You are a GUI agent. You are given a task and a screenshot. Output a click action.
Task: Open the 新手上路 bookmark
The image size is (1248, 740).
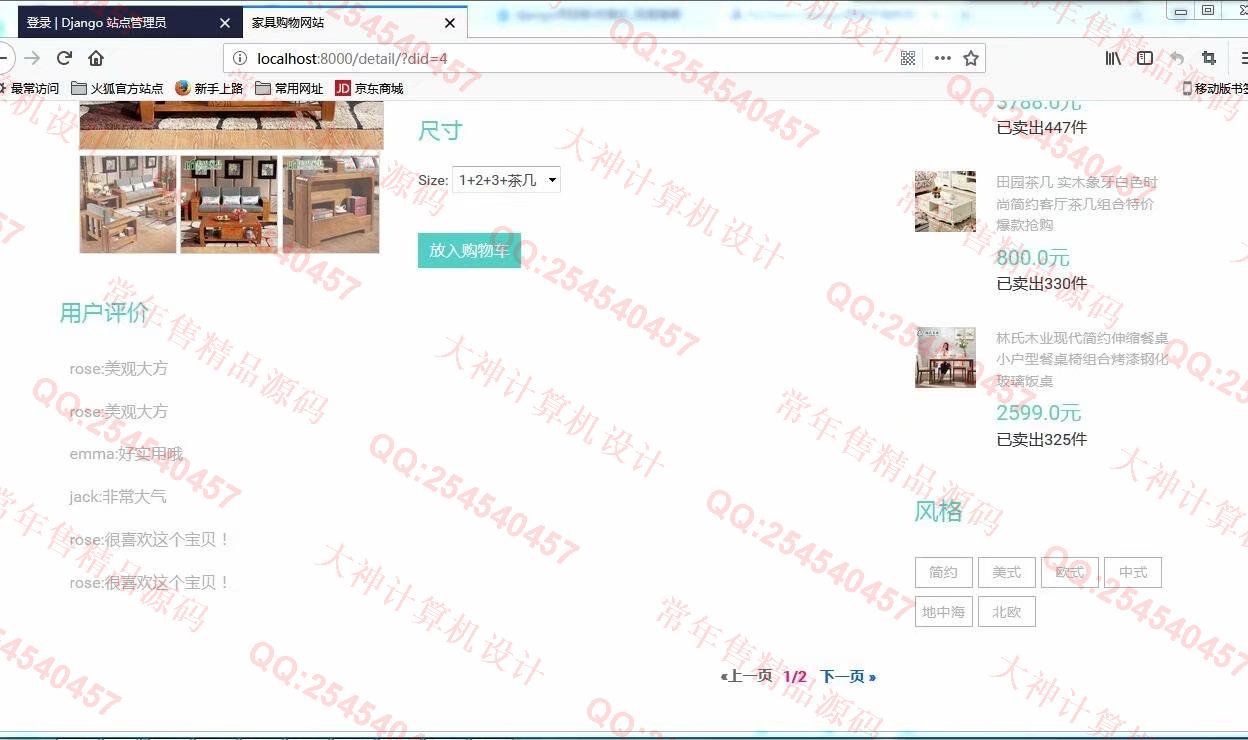209,88
